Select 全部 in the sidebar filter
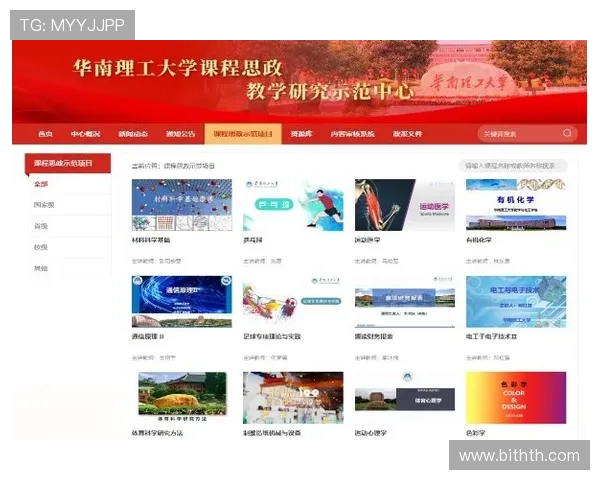The width and height of the screenshot is (600, 480). pyautogui.click(x=41, y=184)
